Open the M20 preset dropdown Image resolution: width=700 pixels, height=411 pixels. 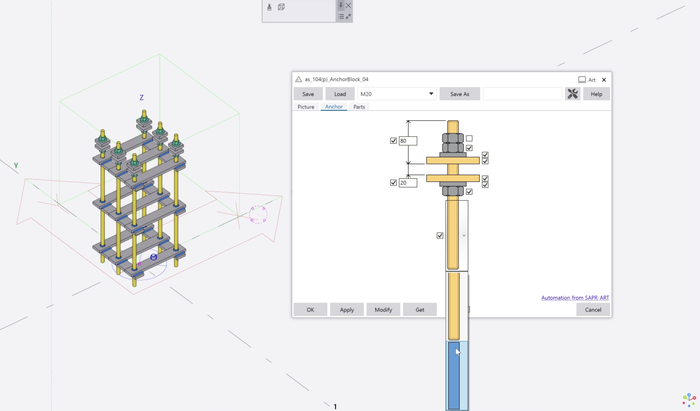(431, 94)
